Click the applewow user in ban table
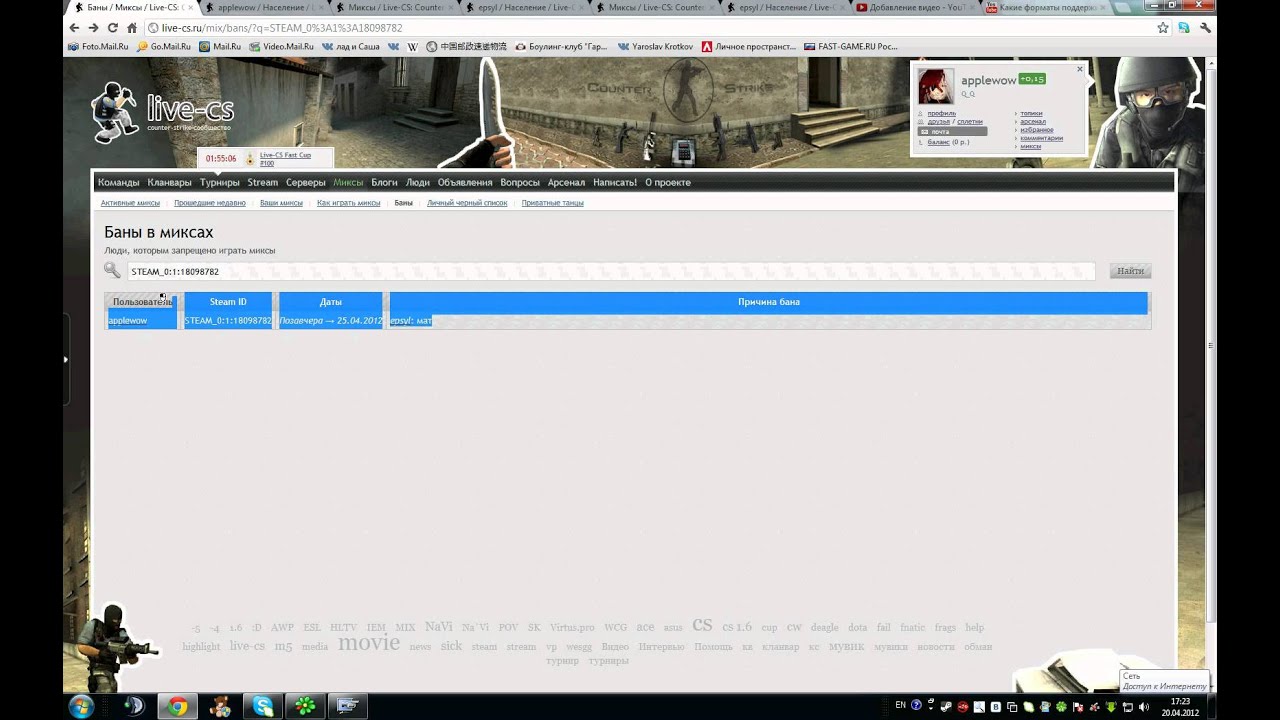 [x=128, y=321]
